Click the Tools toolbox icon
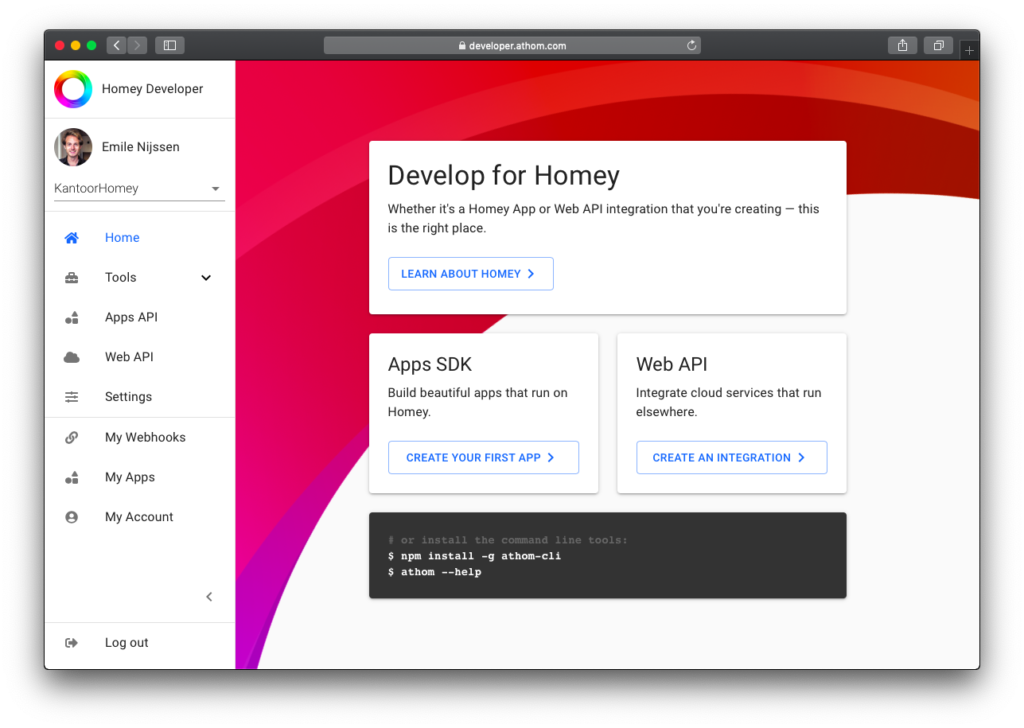 (72, 278)
